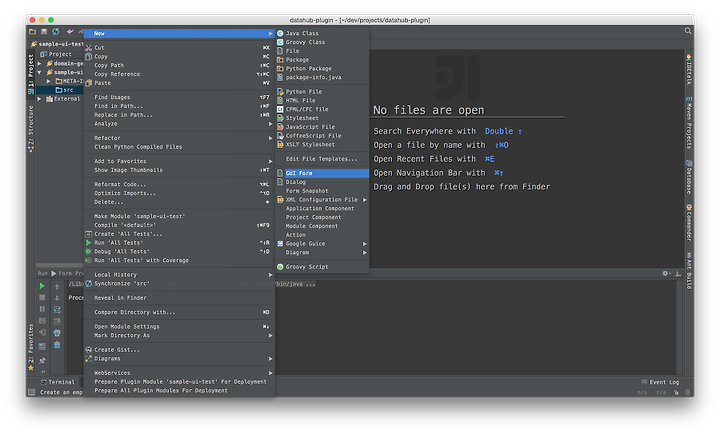The image size is (720, 434).
Task: Choose Dialog in New submenu
Action: (322, 182)
